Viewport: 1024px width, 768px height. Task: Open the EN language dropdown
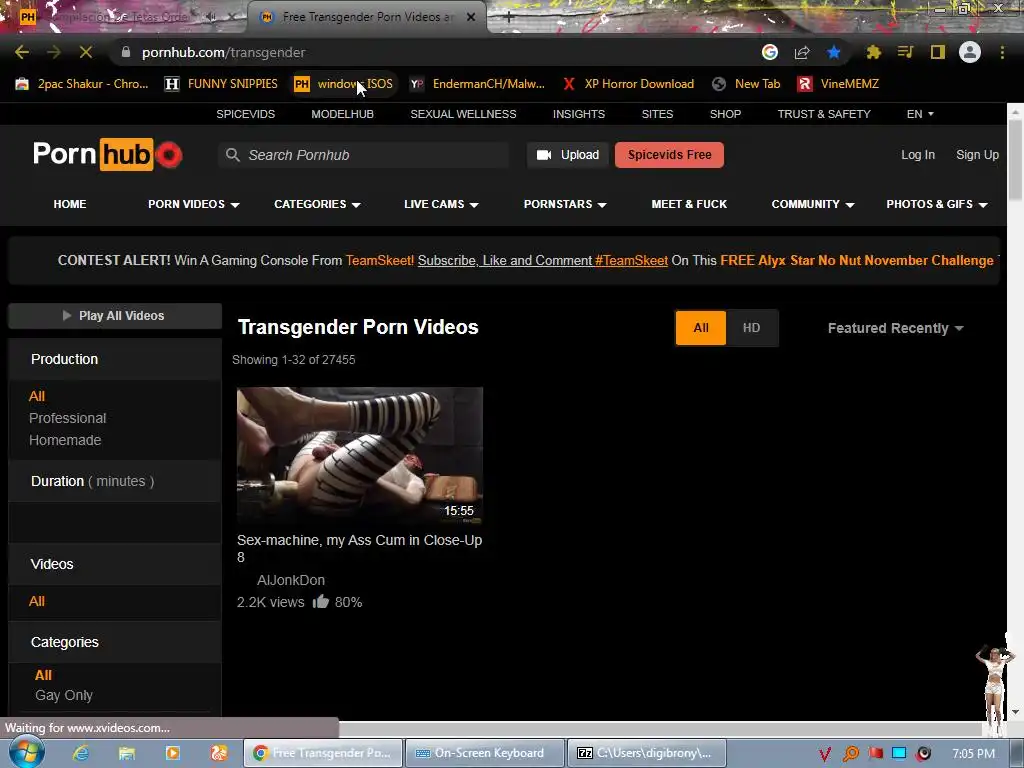tap(920, 114)
